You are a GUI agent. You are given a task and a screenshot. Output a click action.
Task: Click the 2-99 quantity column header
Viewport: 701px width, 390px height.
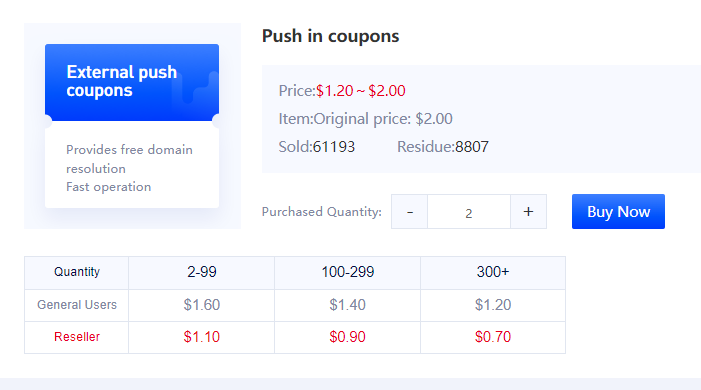point(202,272)
